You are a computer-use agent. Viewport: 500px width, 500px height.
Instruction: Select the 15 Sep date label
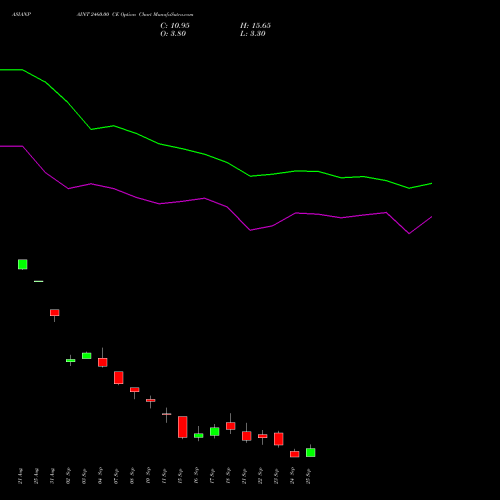(181, 476)
